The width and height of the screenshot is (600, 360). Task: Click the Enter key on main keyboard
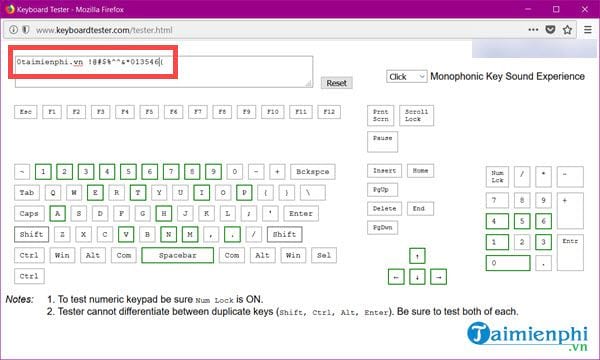[x=301, y=213]
